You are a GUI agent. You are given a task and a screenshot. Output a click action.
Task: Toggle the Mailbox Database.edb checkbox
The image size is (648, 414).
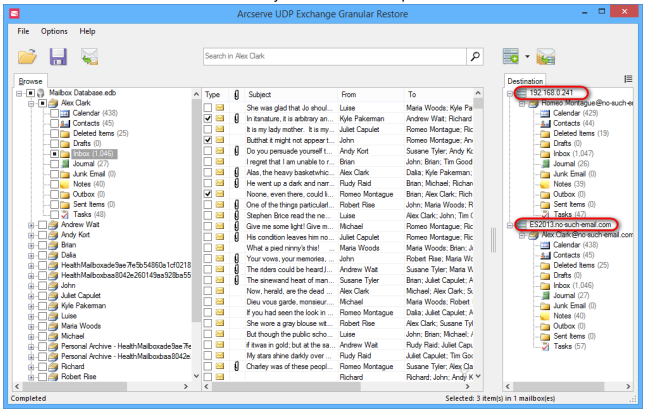coord(31,93)
